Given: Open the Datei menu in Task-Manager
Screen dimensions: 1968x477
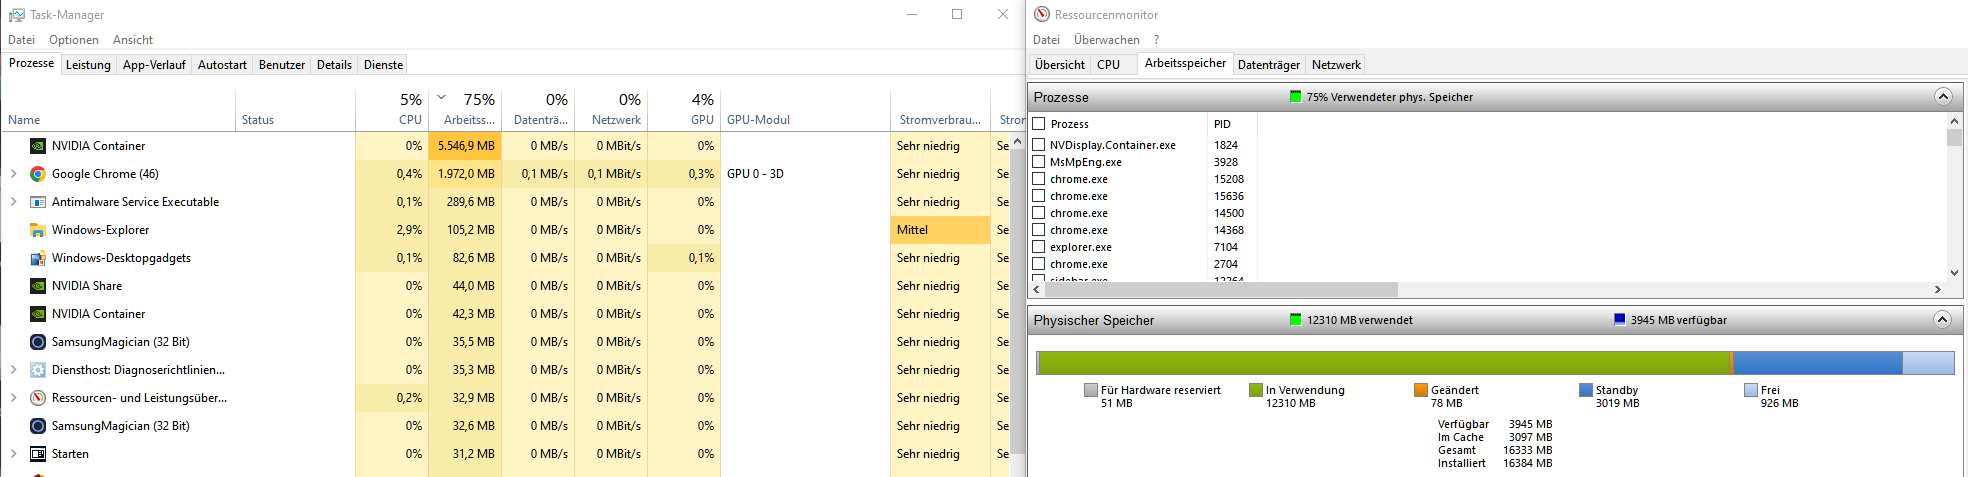Looking at the screenshot, I should (x=21, y=40).
